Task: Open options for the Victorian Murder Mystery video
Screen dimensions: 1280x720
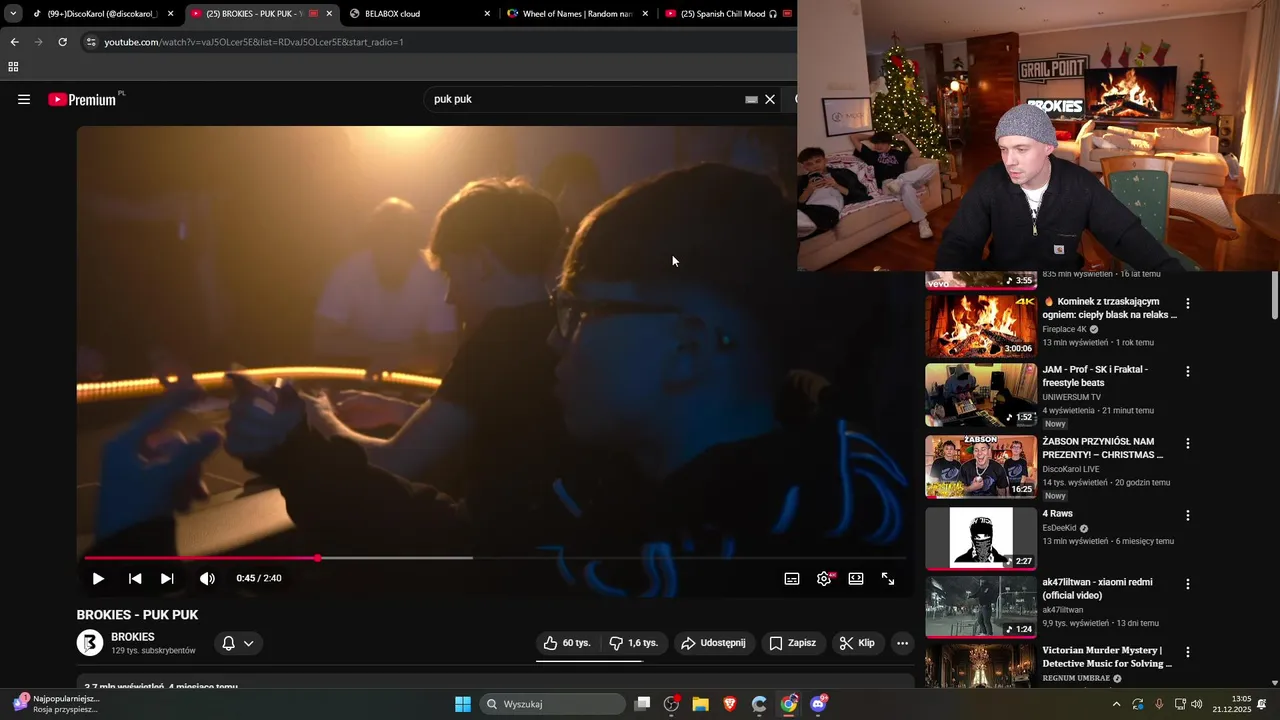Action: tap(1188, 651)
